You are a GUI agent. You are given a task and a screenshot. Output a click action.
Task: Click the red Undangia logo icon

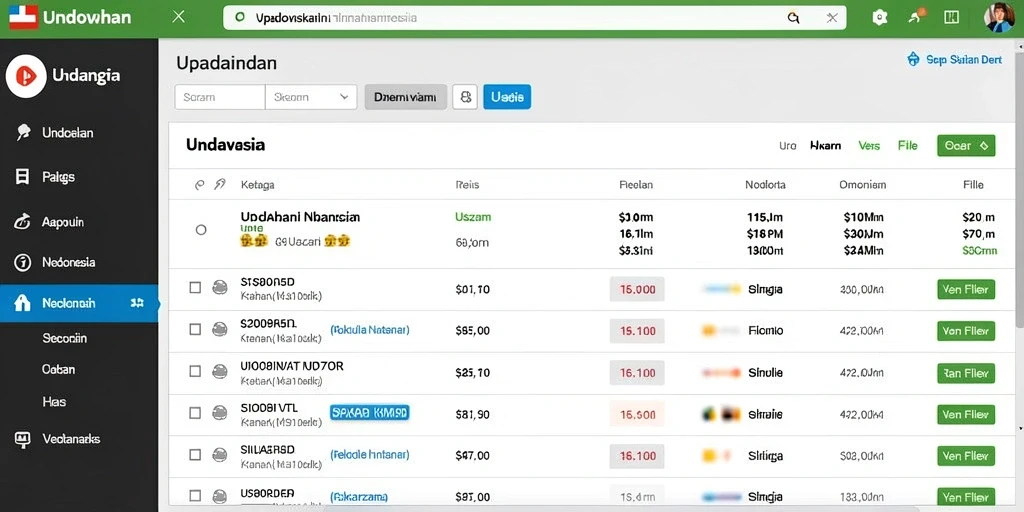pos(26,76)
